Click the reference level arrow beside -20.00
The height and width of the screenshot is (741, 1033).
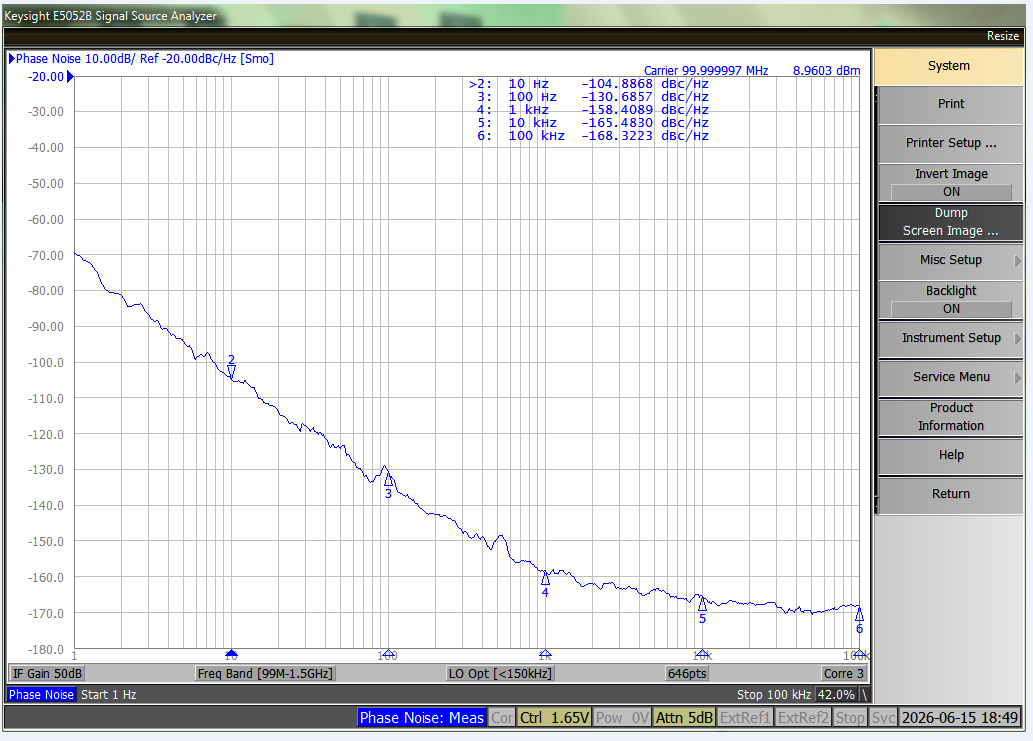pos(70,77)
